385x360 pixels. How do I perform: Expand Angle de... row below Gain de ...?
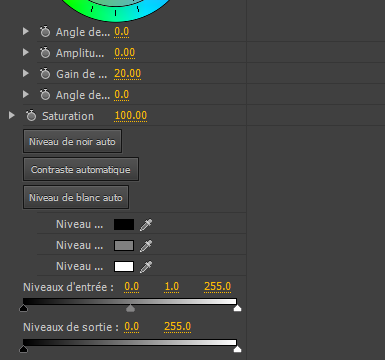click(26, 94)
